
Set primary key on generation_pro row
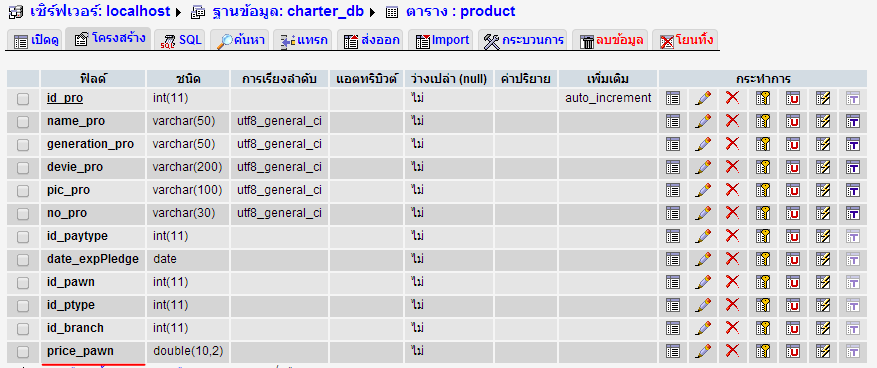click(x=763, y=144)
